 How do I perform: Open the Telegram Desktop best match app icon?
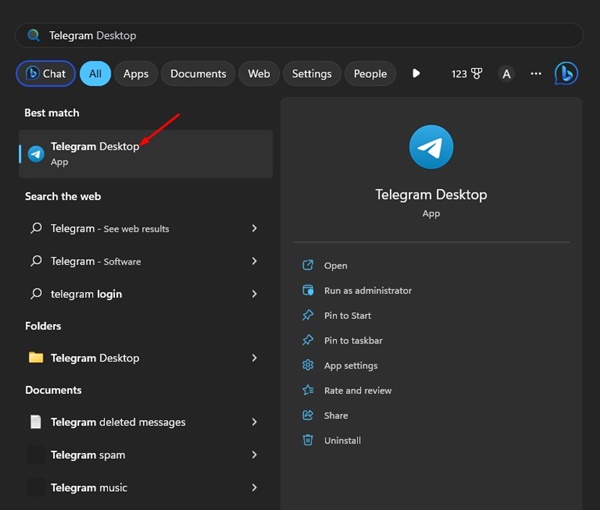(36, 154)
